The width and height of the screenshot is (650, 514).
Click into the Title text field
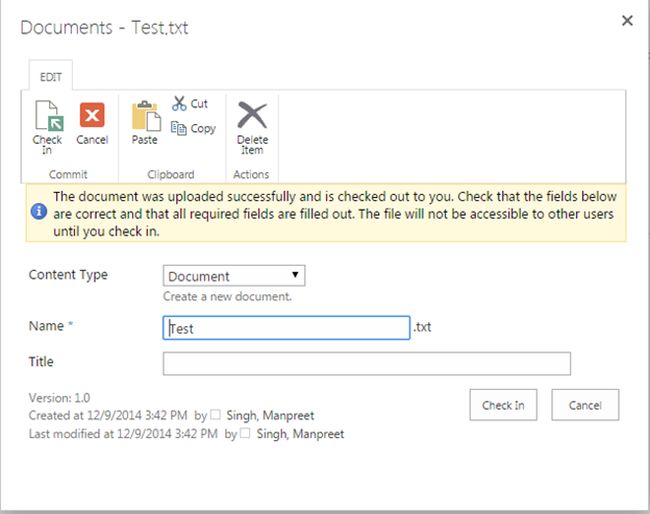point(366,363)
